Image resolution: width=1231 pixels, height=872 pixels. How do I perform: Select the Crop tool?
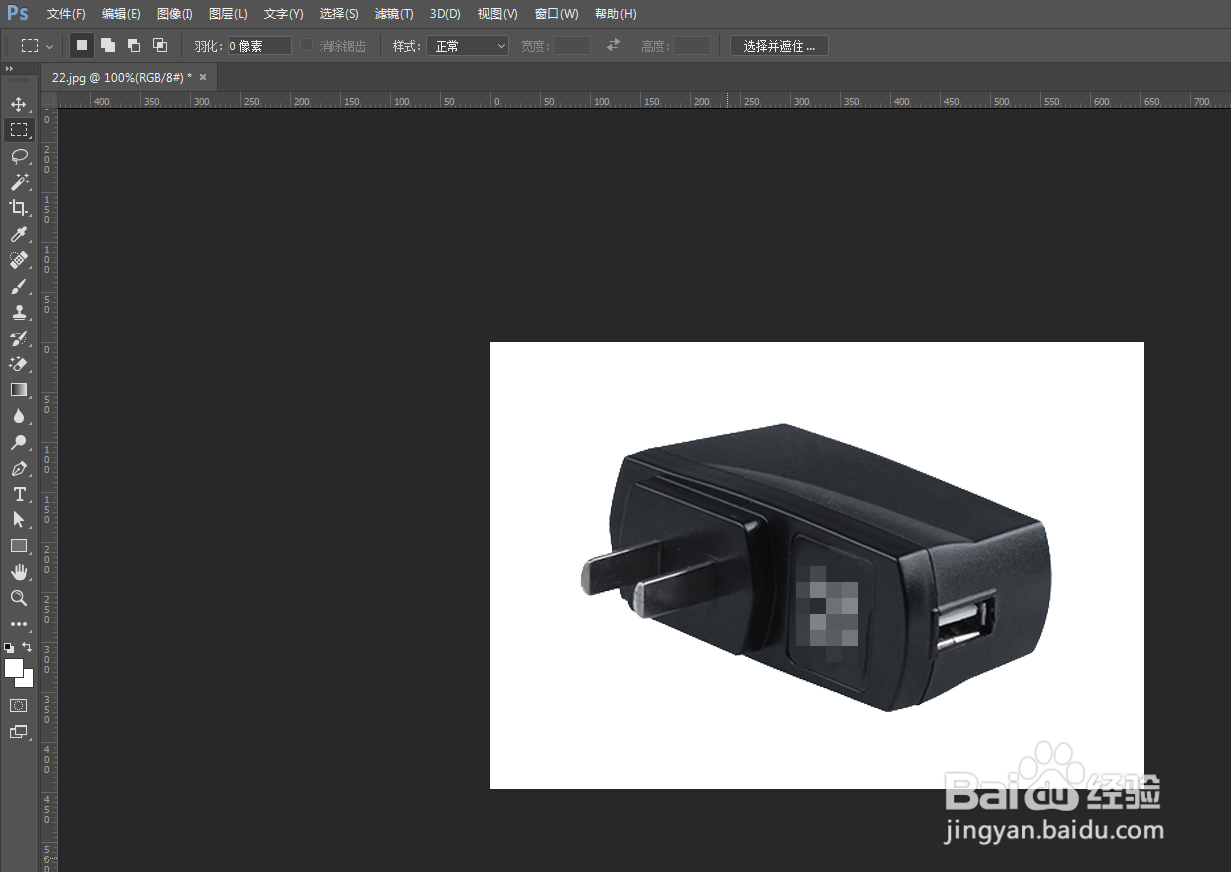coord(18,208)
